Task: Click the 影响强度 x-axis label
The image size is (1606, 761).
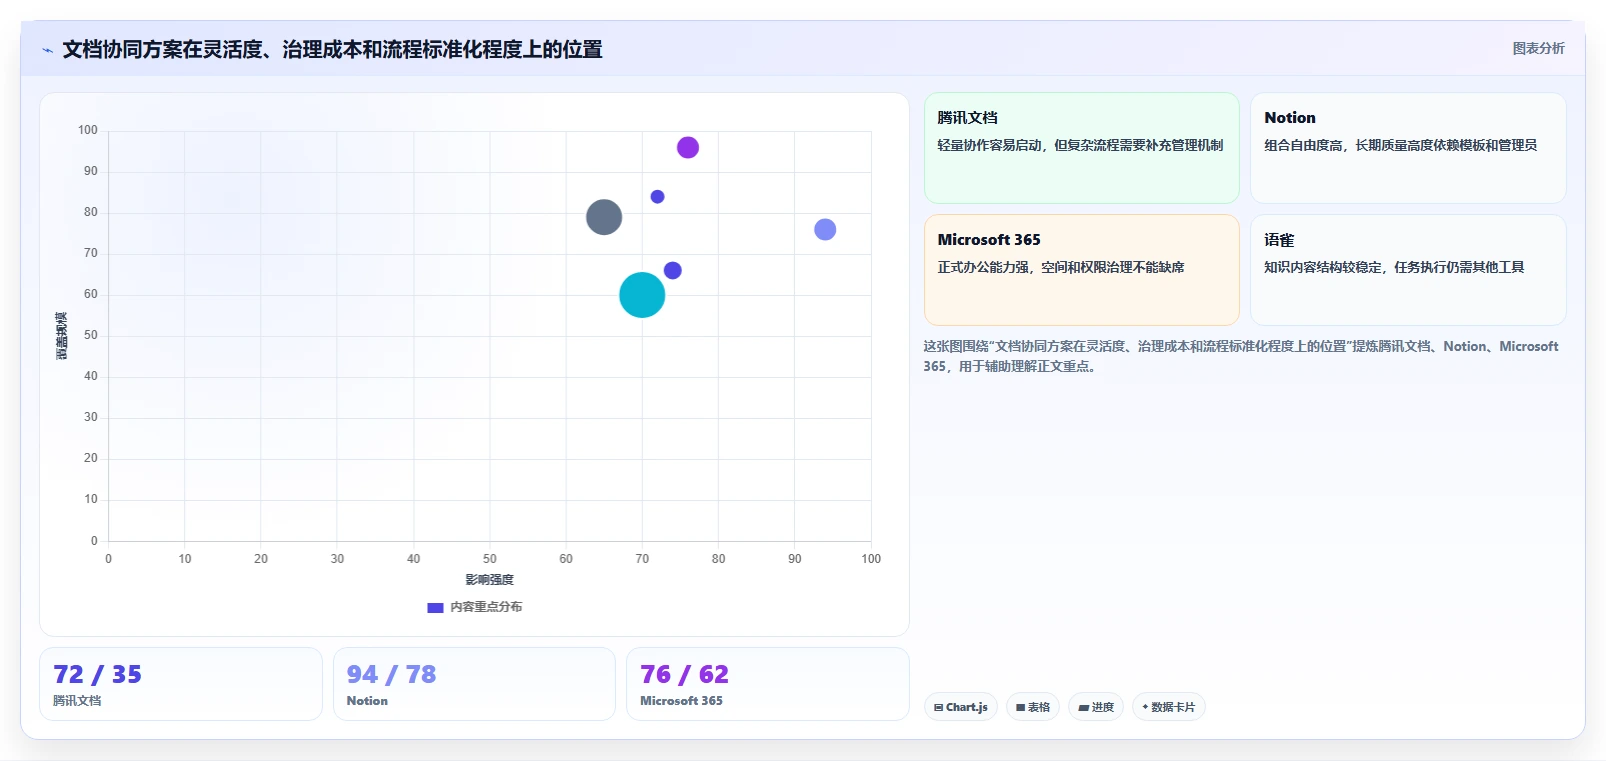Action: tap(489, 580)
